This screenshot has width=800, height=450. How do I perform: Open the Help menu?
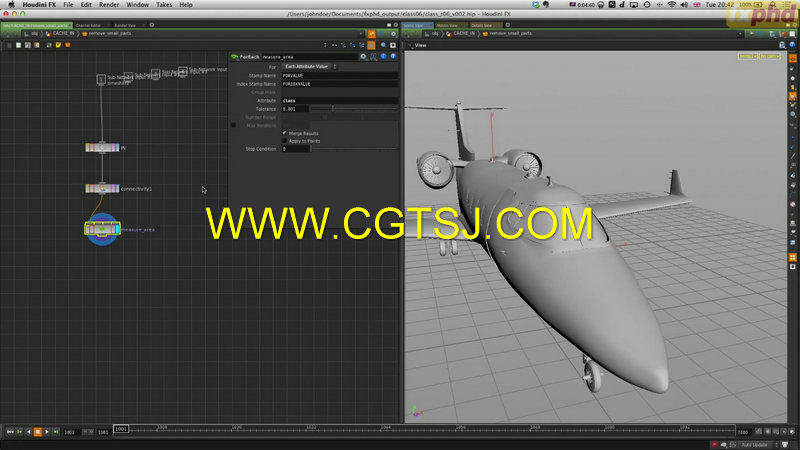(186, 5)
